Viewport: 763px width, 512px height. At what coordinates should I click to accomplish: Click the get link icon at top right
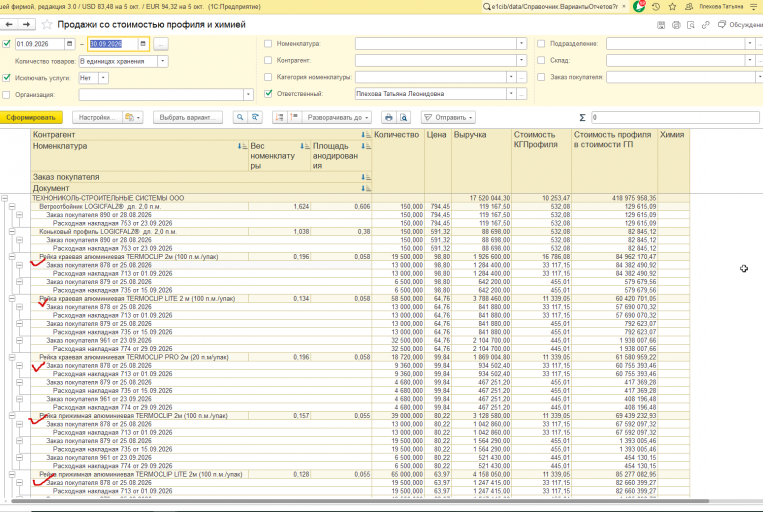(706, 25)
